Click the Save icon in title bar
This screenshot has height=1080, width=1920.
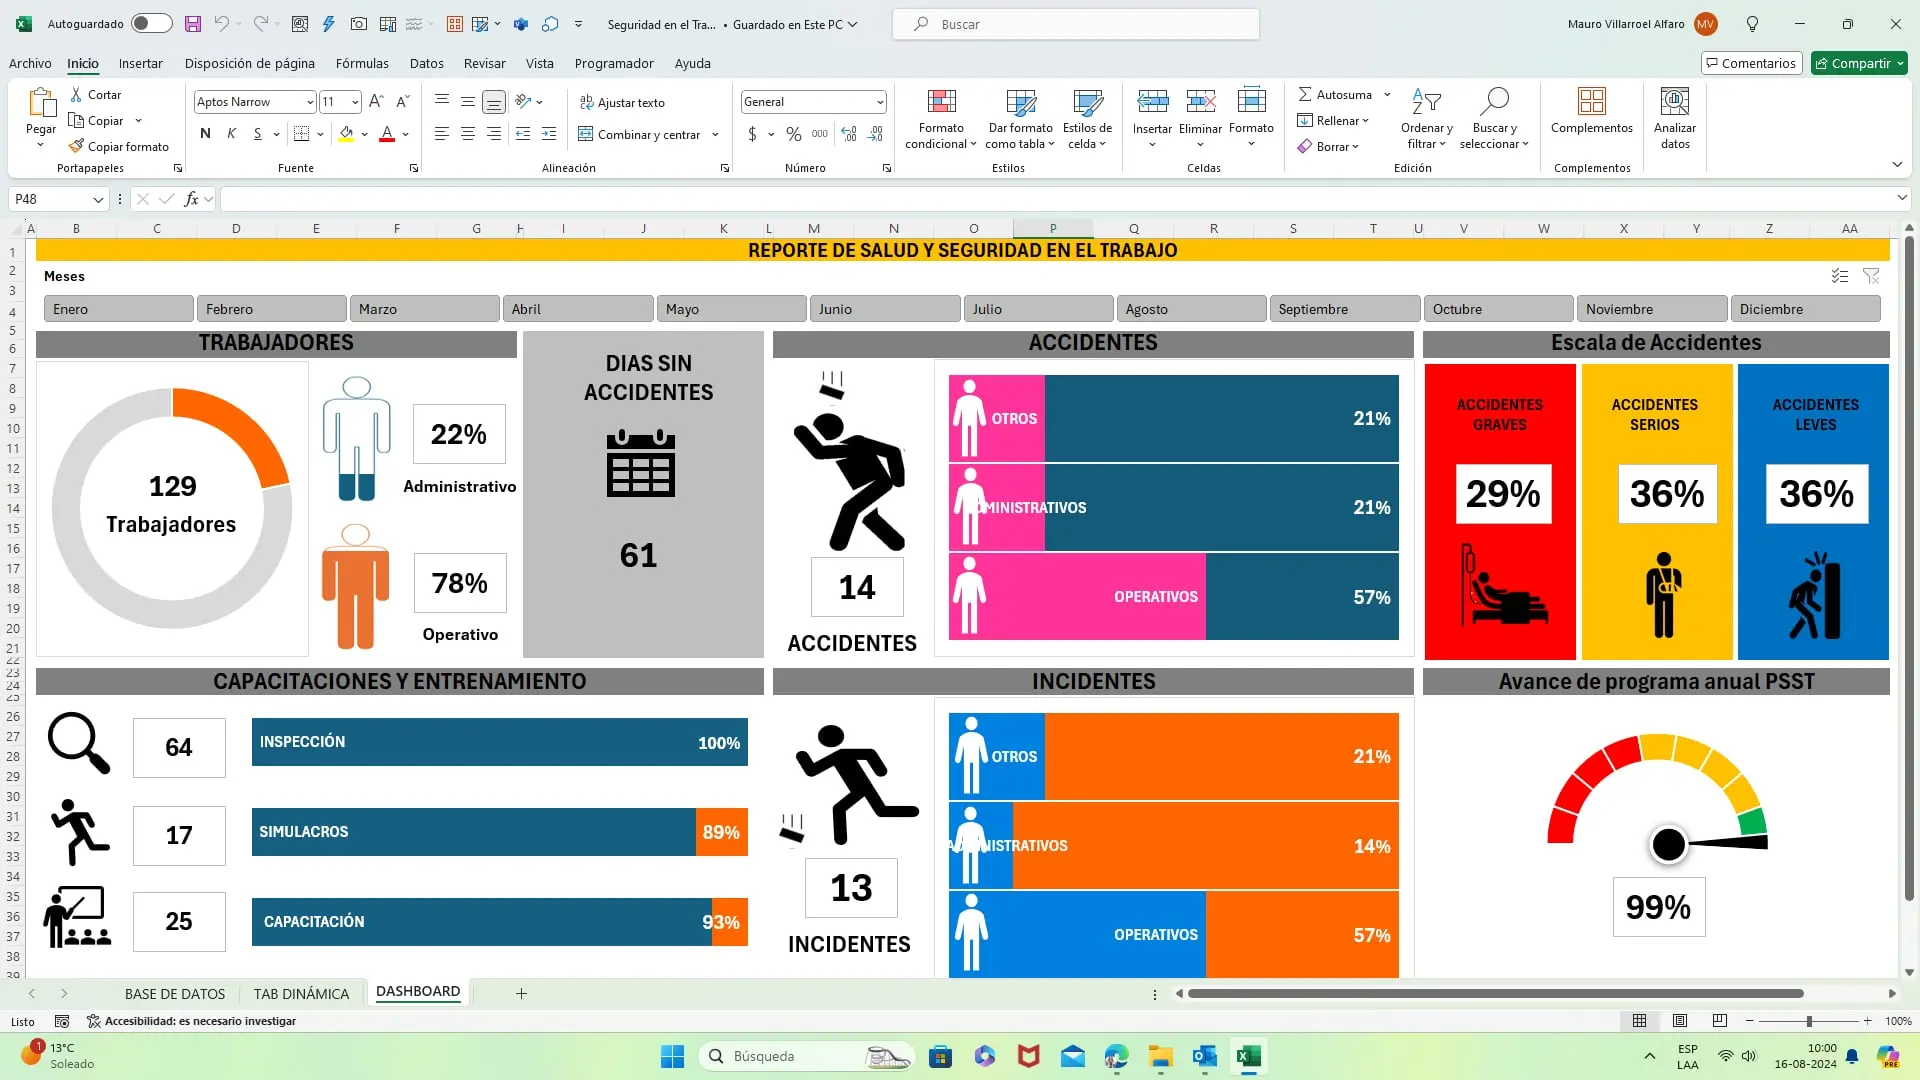pyautogui.click(x=193, y=24)
